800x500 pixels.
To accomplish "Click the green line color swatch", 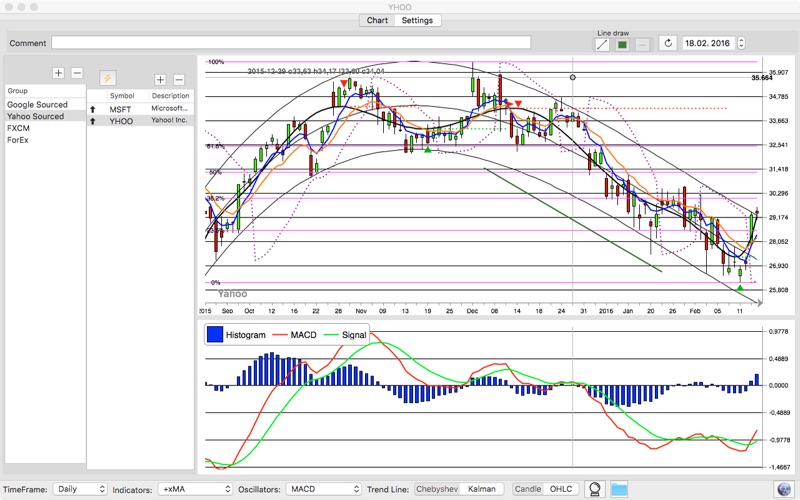I will [x=622, y=44].
